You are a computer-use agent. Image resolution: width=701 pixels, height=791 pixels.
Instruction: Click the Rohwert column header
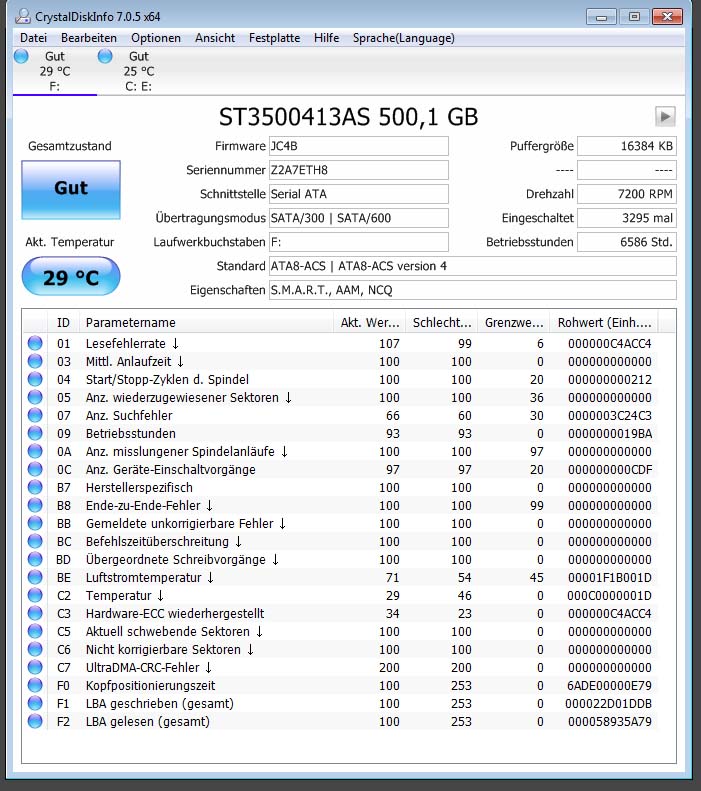pos(604,322)
